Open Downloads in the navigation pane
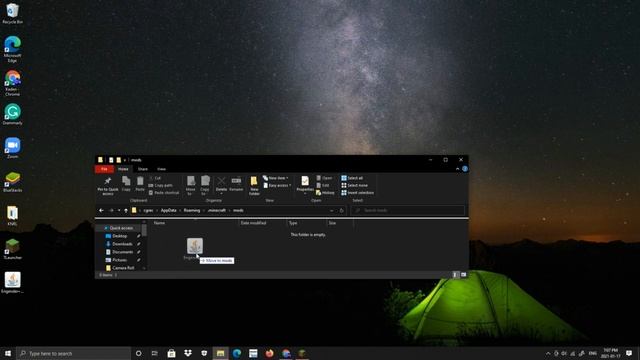 (x=122, y=244)
